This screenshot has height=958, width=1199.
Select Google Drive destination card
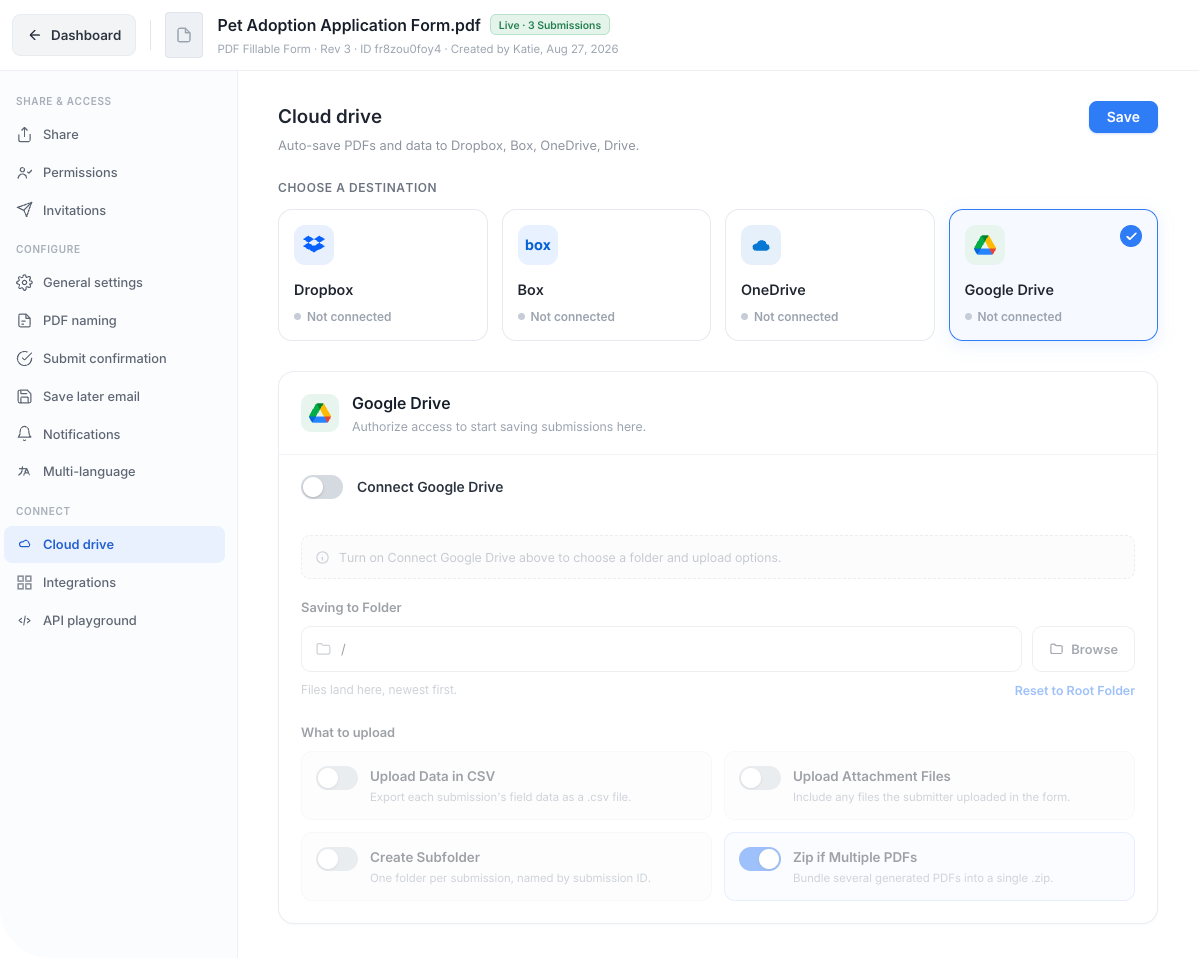pyautogui.click(x=1053, y=275)
